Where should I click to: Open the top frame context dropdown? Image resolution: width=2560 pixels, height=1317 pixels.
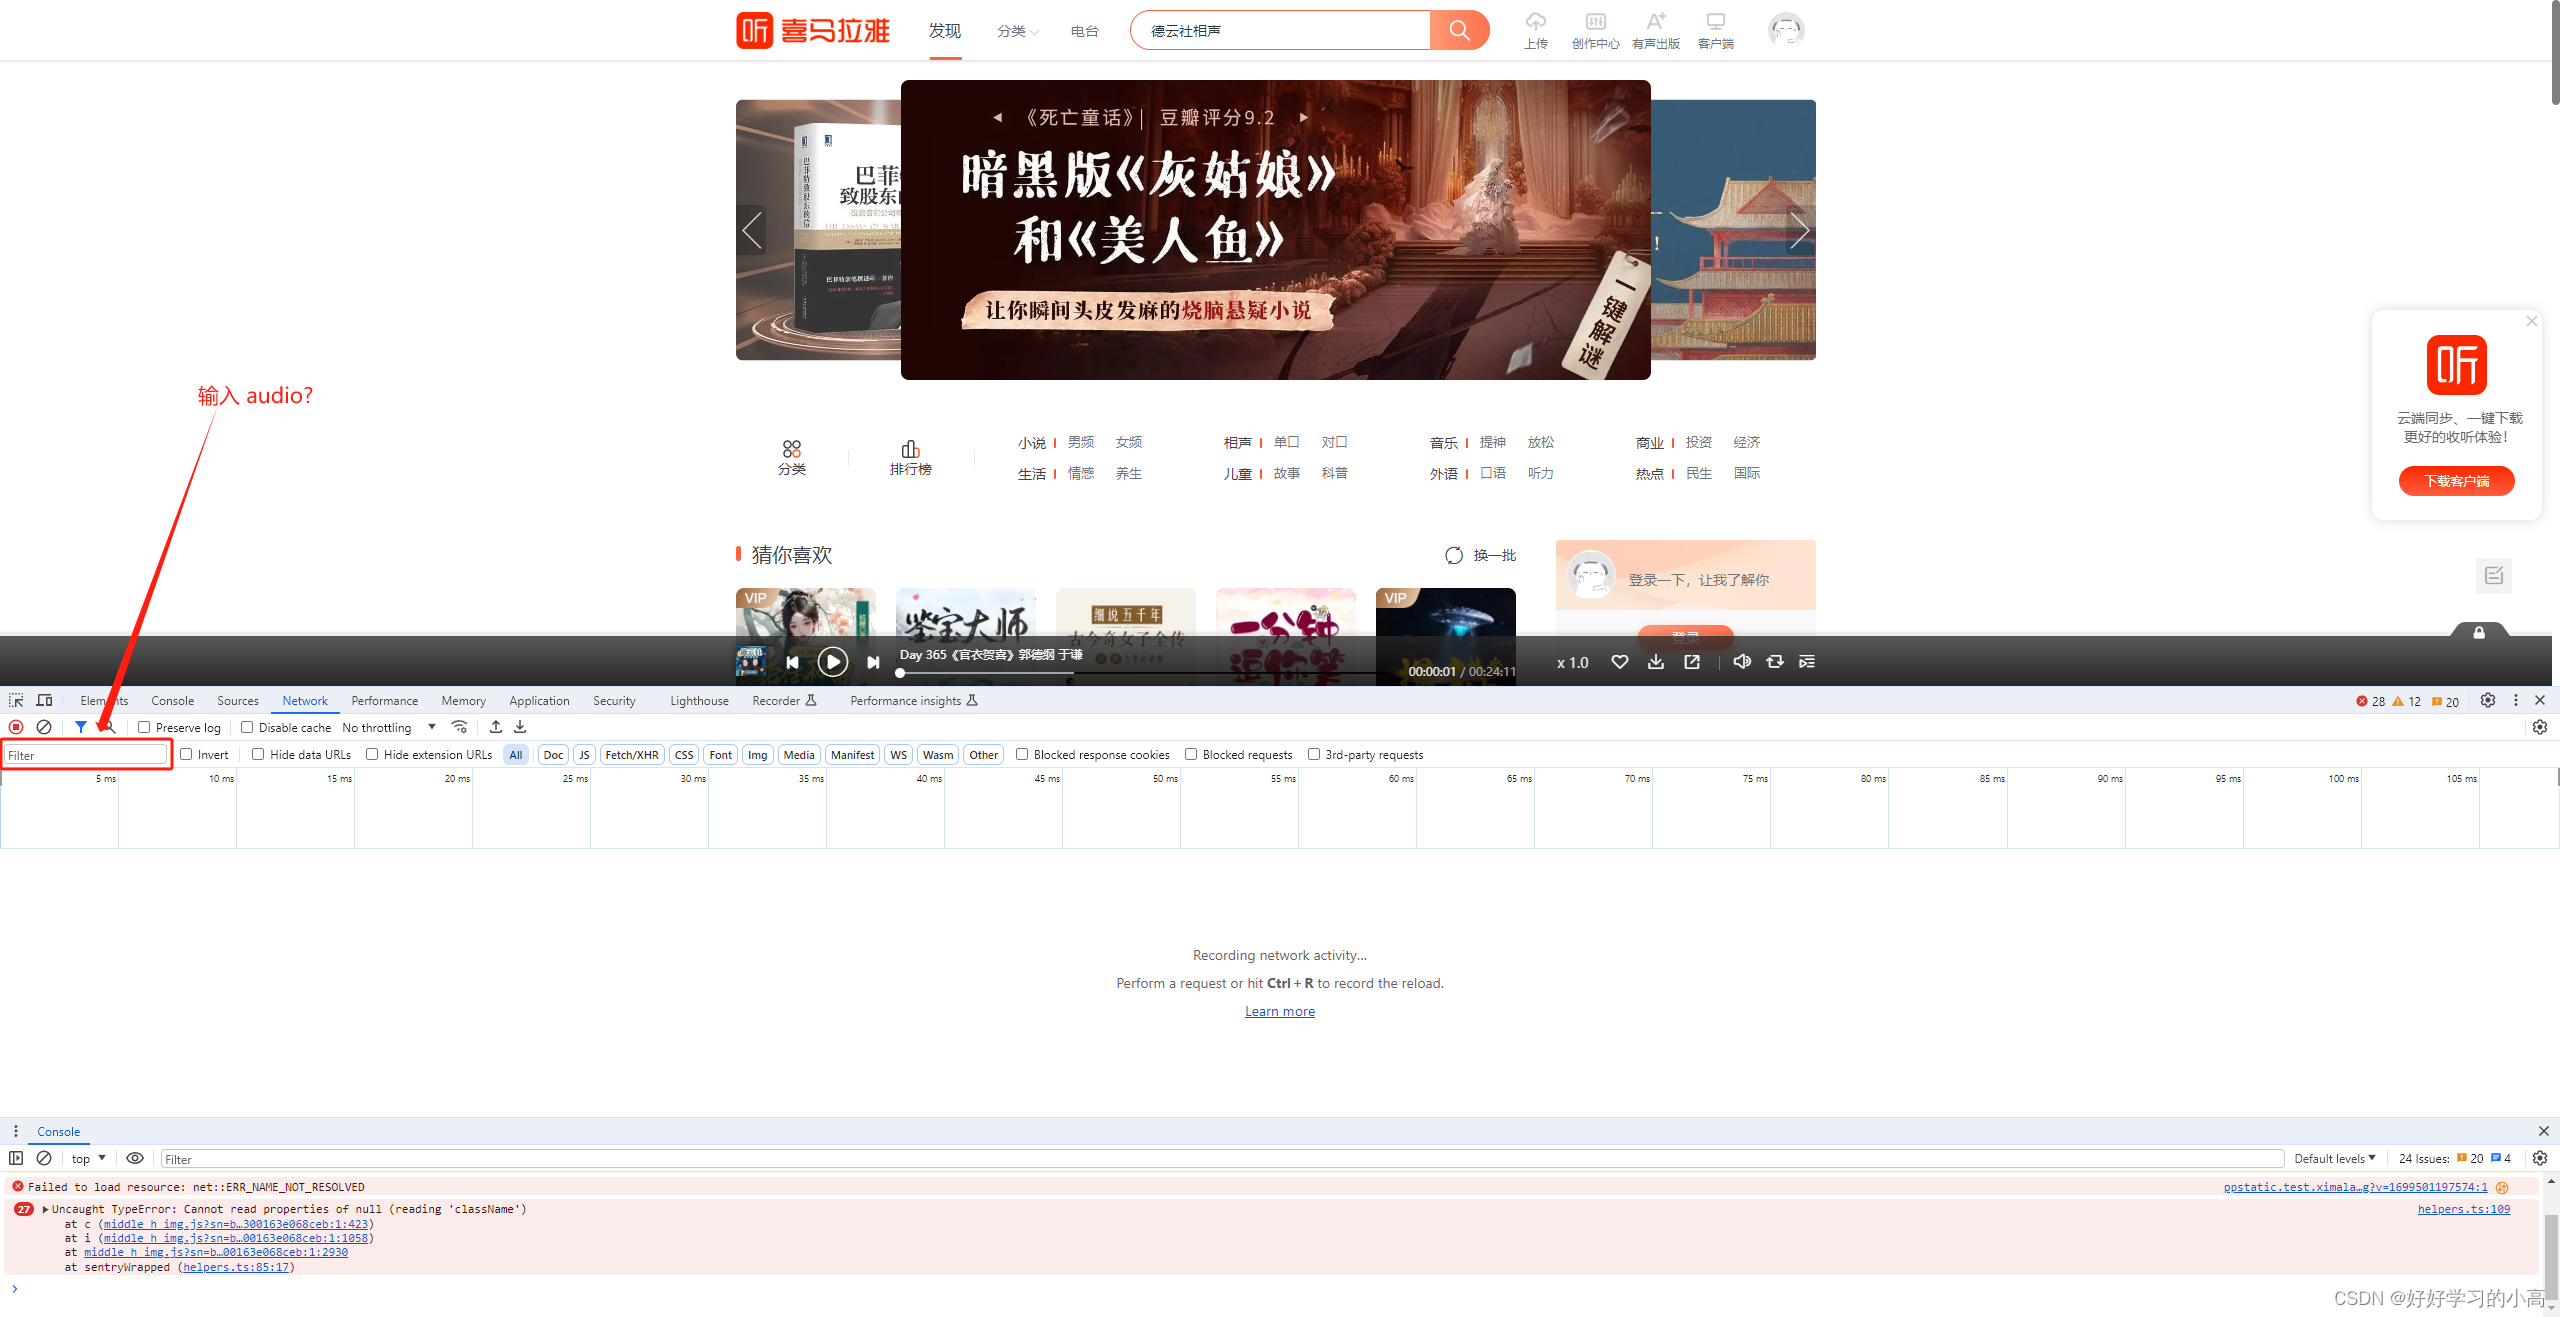point(86,1158)
